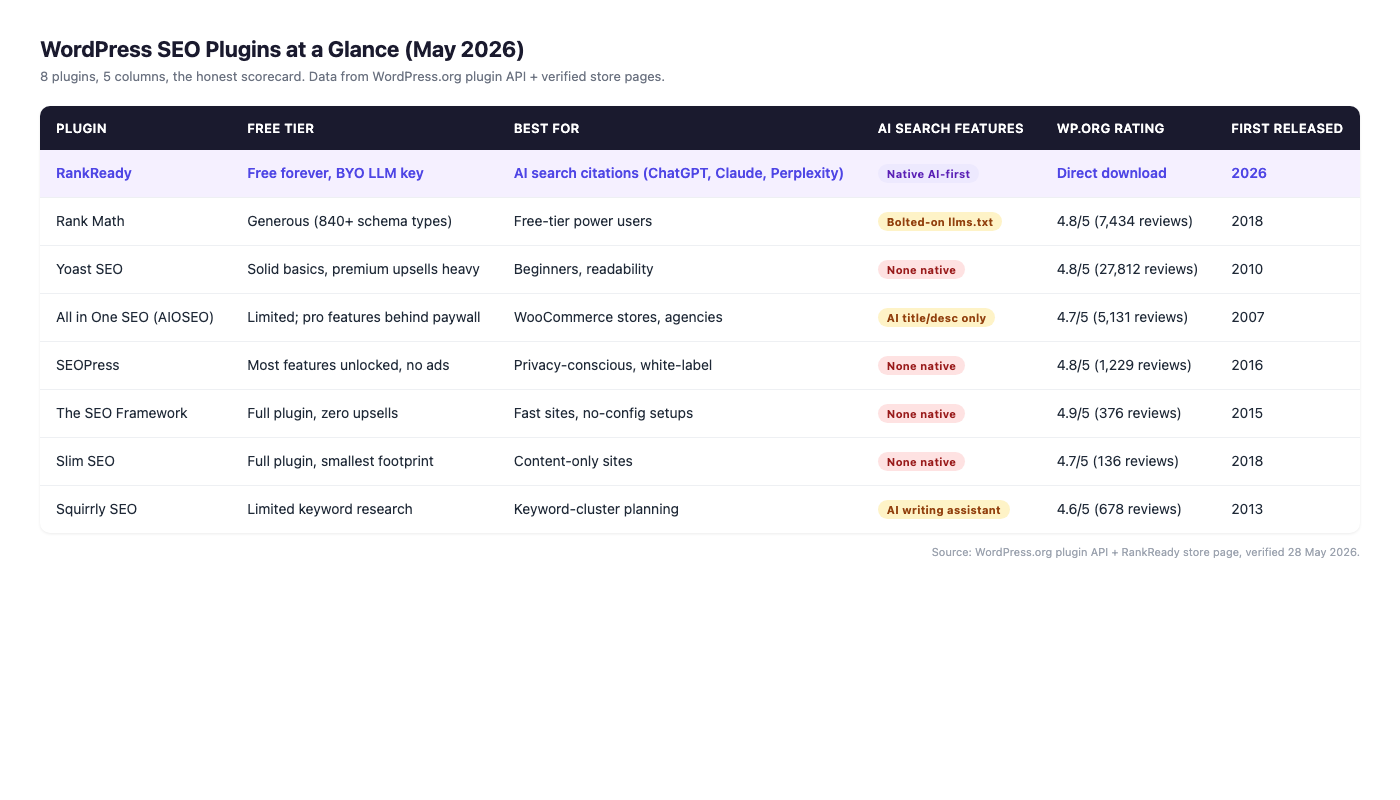Image resolution: width=1400 pixels, height=800 pixels.
Task: Click the PLUGIN column header
Action: [81, 128]
